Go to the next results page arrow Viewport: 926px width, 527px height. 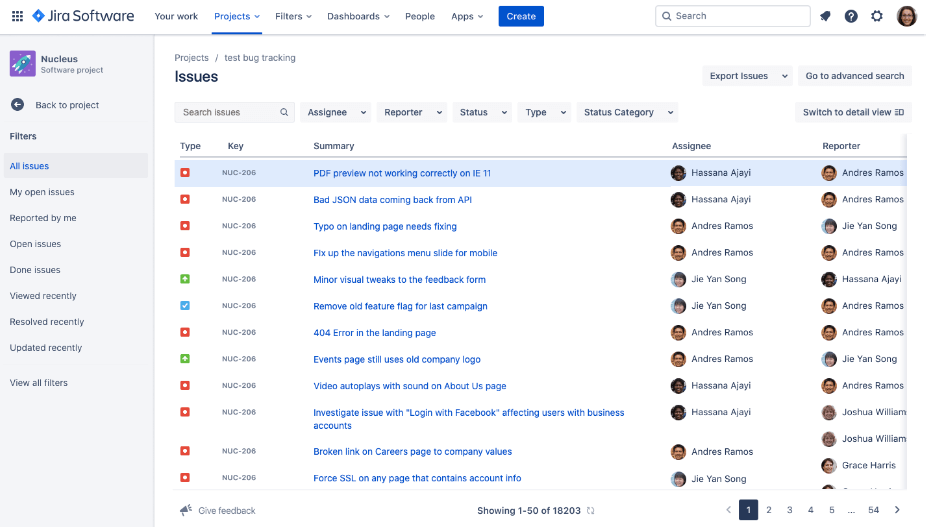tap(897, 510)
